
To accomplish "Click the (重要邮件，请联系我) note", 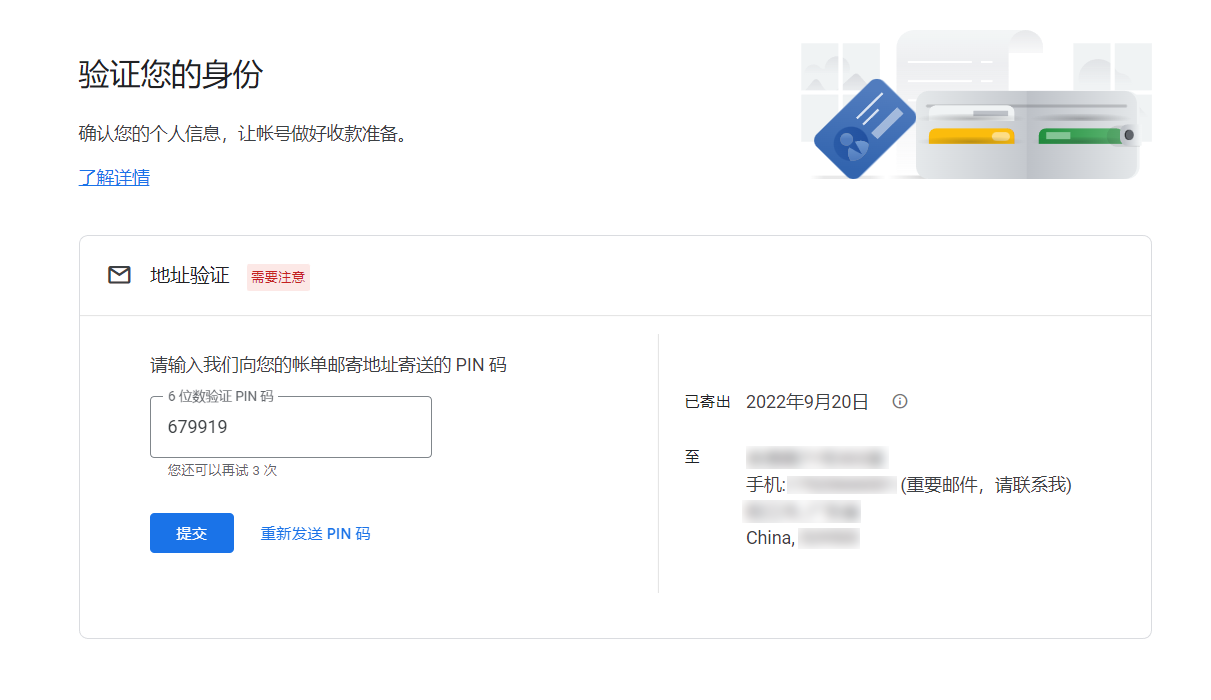I will click(986, 485).
